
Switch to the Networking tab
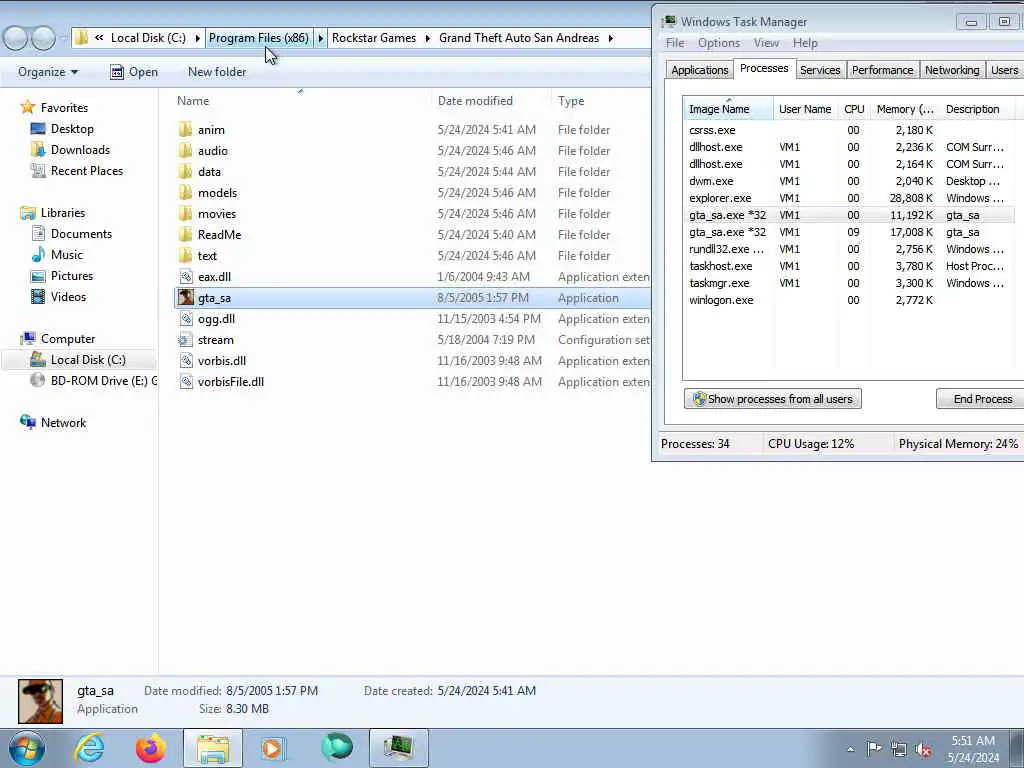[x=952, y=70]
